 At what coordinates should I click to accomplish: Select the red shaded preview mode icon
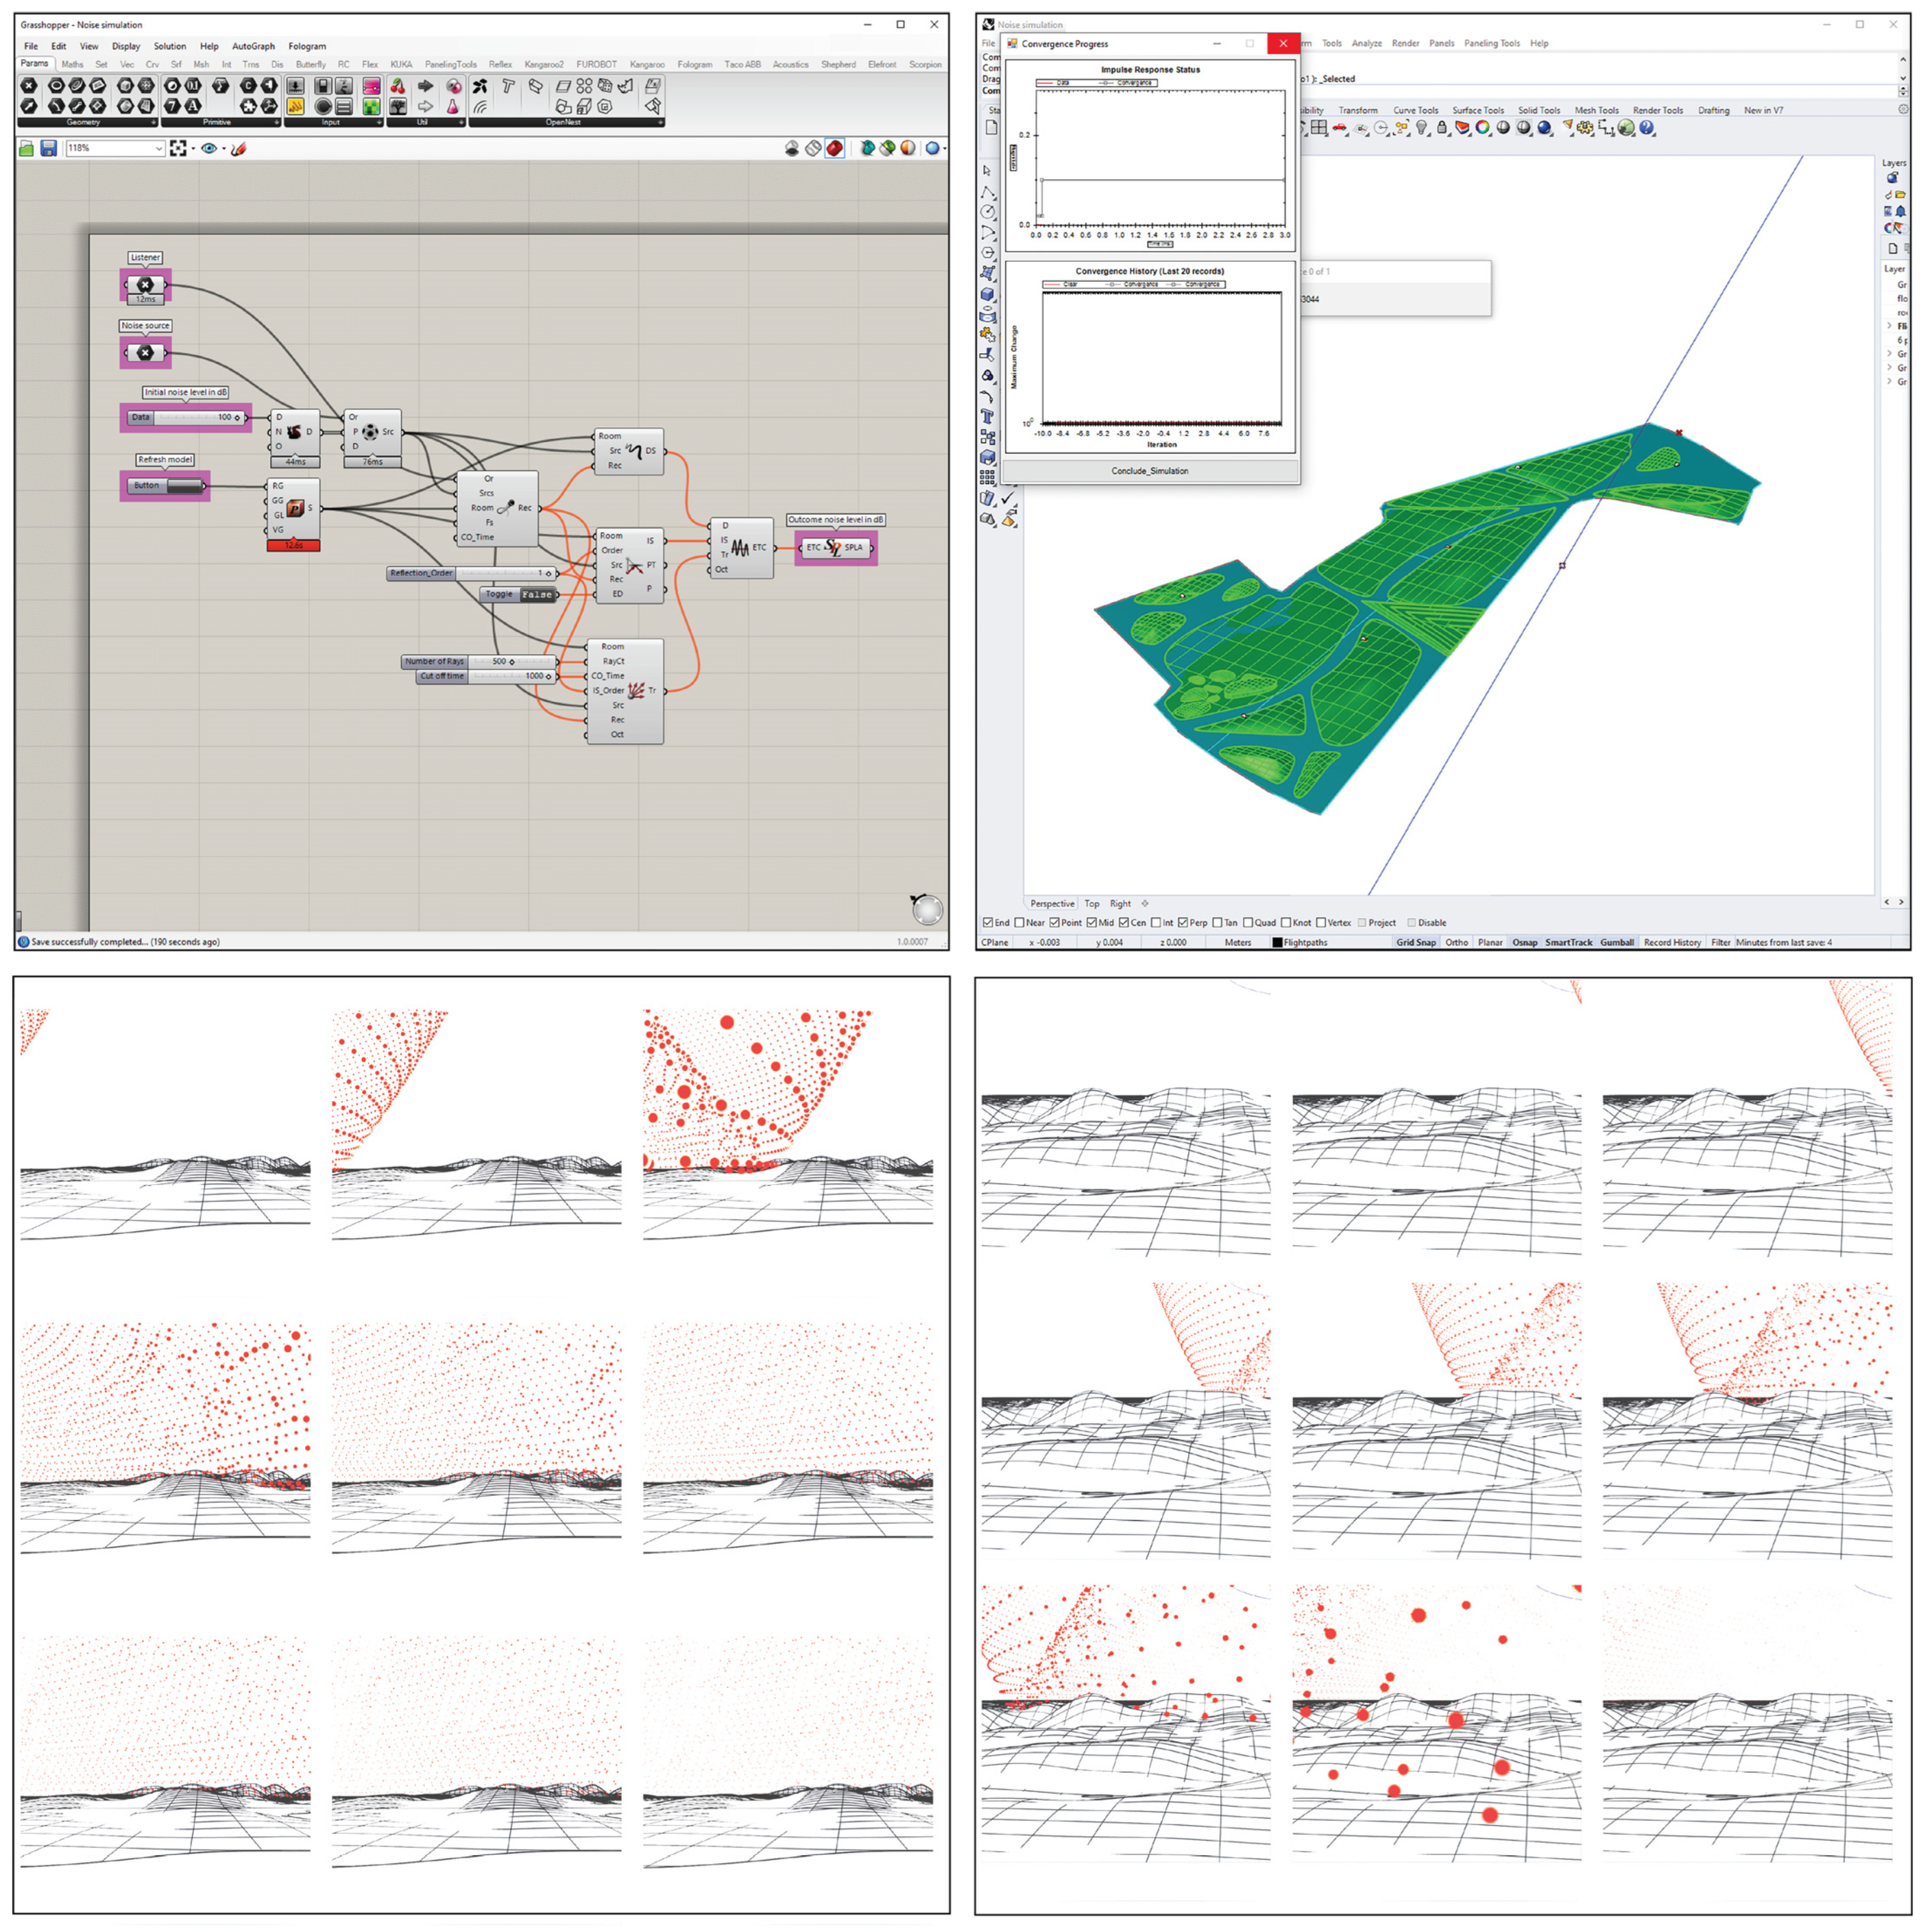coord(835,148)
